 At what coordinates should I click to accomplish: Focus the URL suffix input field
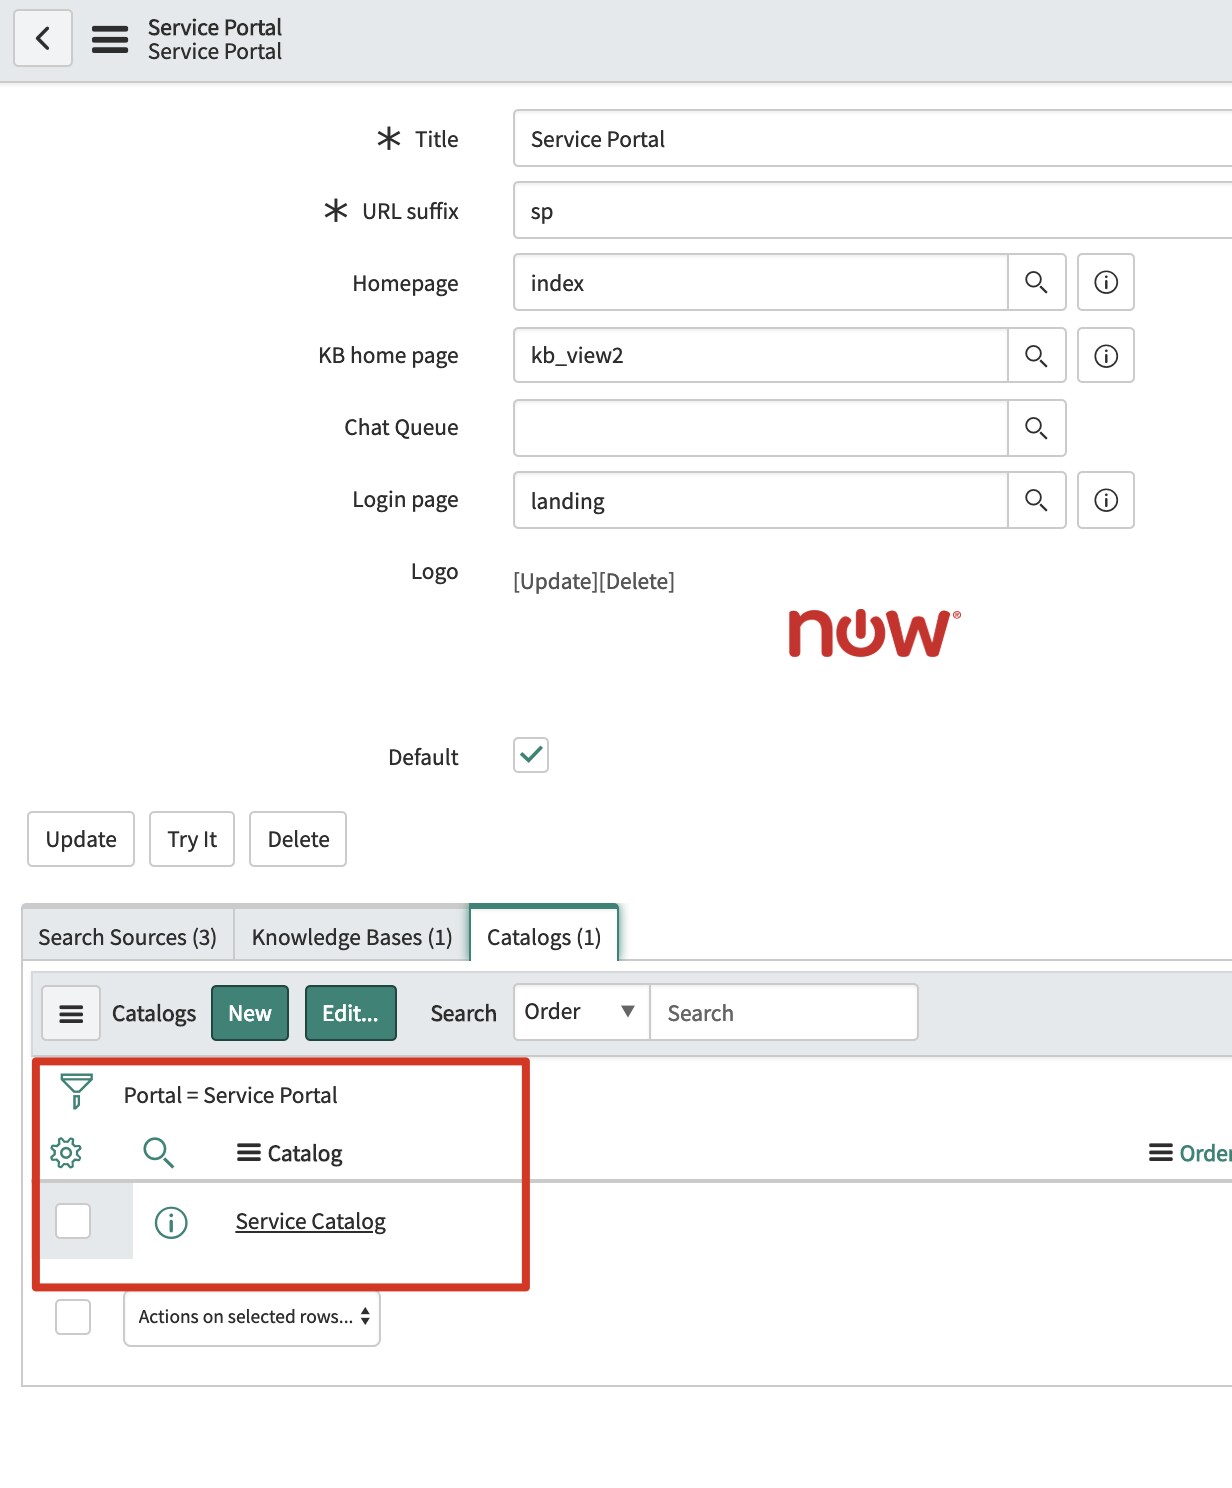pos(872,210)
